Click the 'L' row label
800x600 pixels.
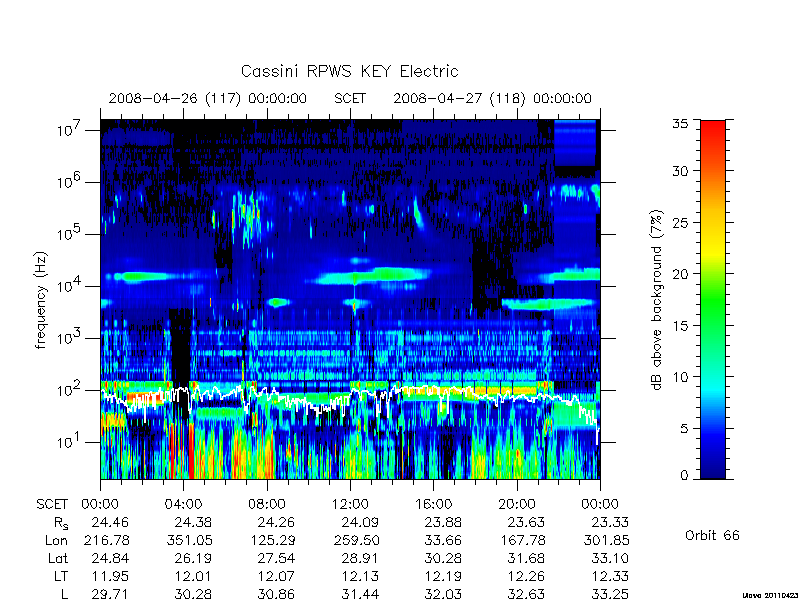pyautogui.click(x=65, y=594)
